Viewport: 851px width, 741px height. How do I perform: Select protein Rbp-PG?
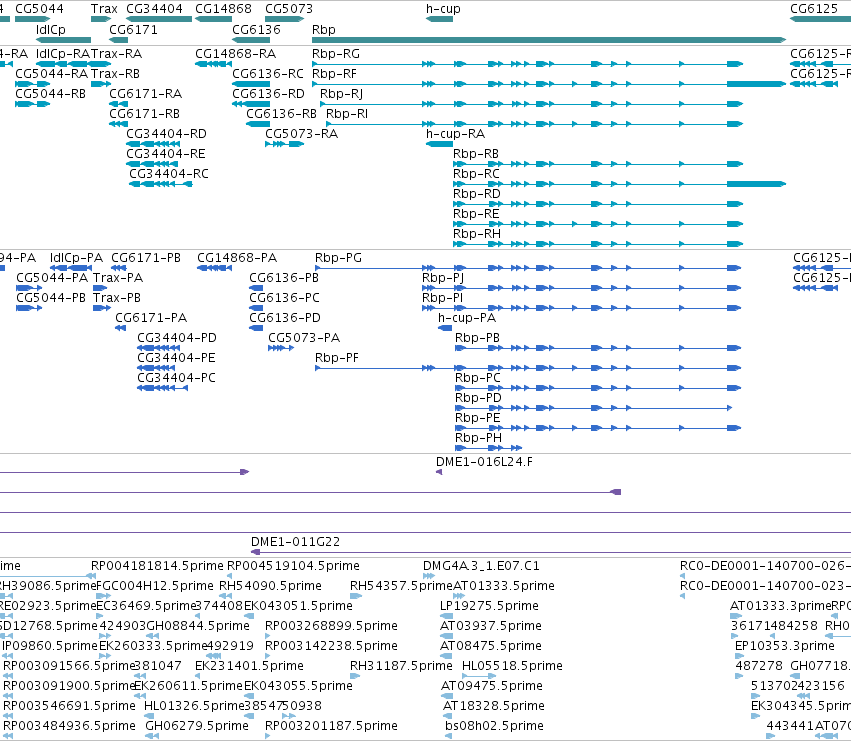point(338,258)
